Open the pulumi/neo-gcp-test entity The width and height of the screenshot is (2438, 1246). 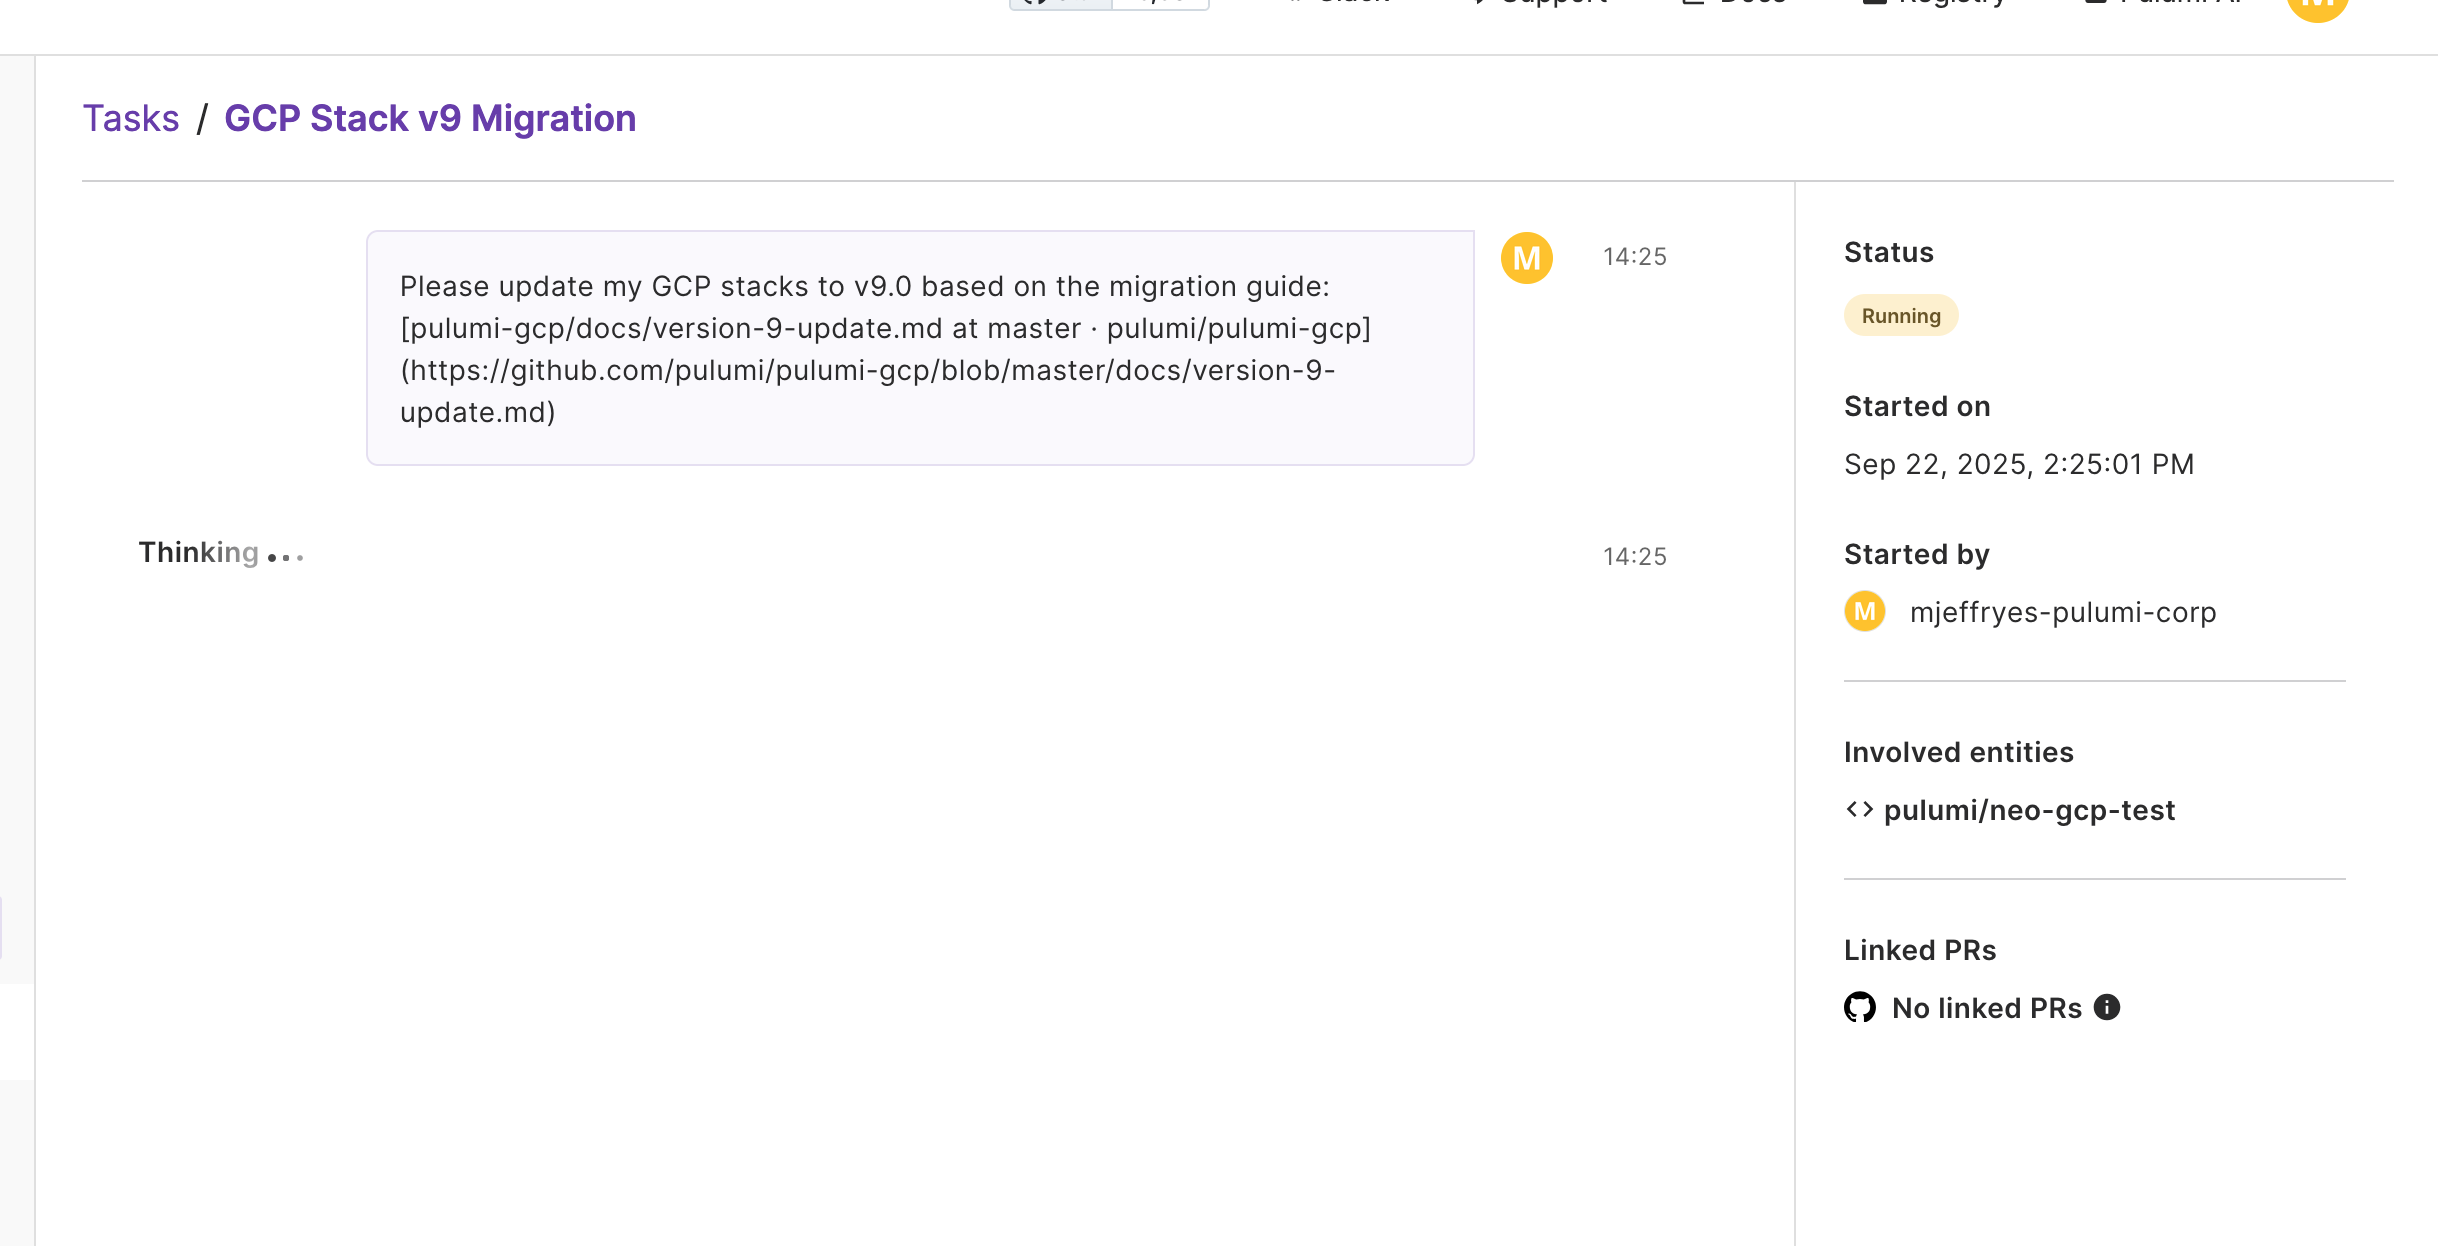(2029, 810)
